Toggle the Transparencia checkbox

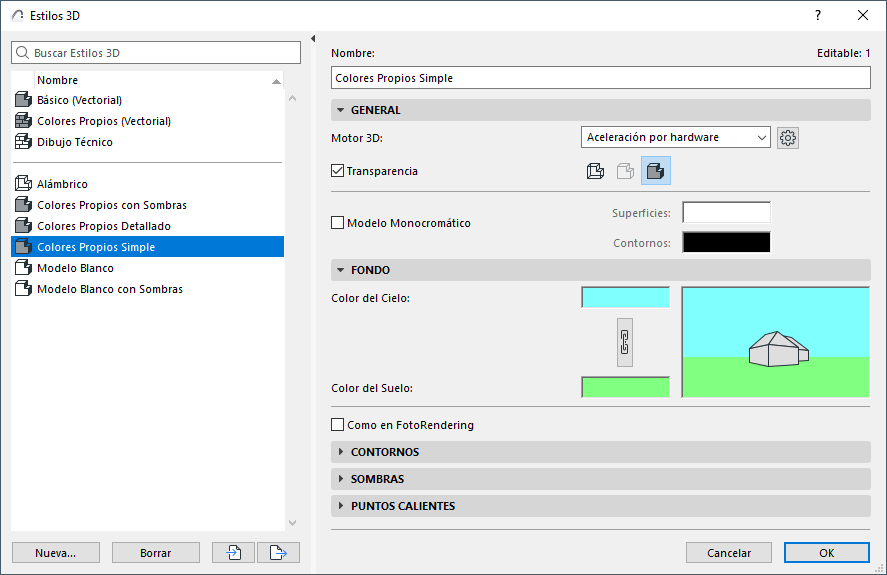coord(338,170)
